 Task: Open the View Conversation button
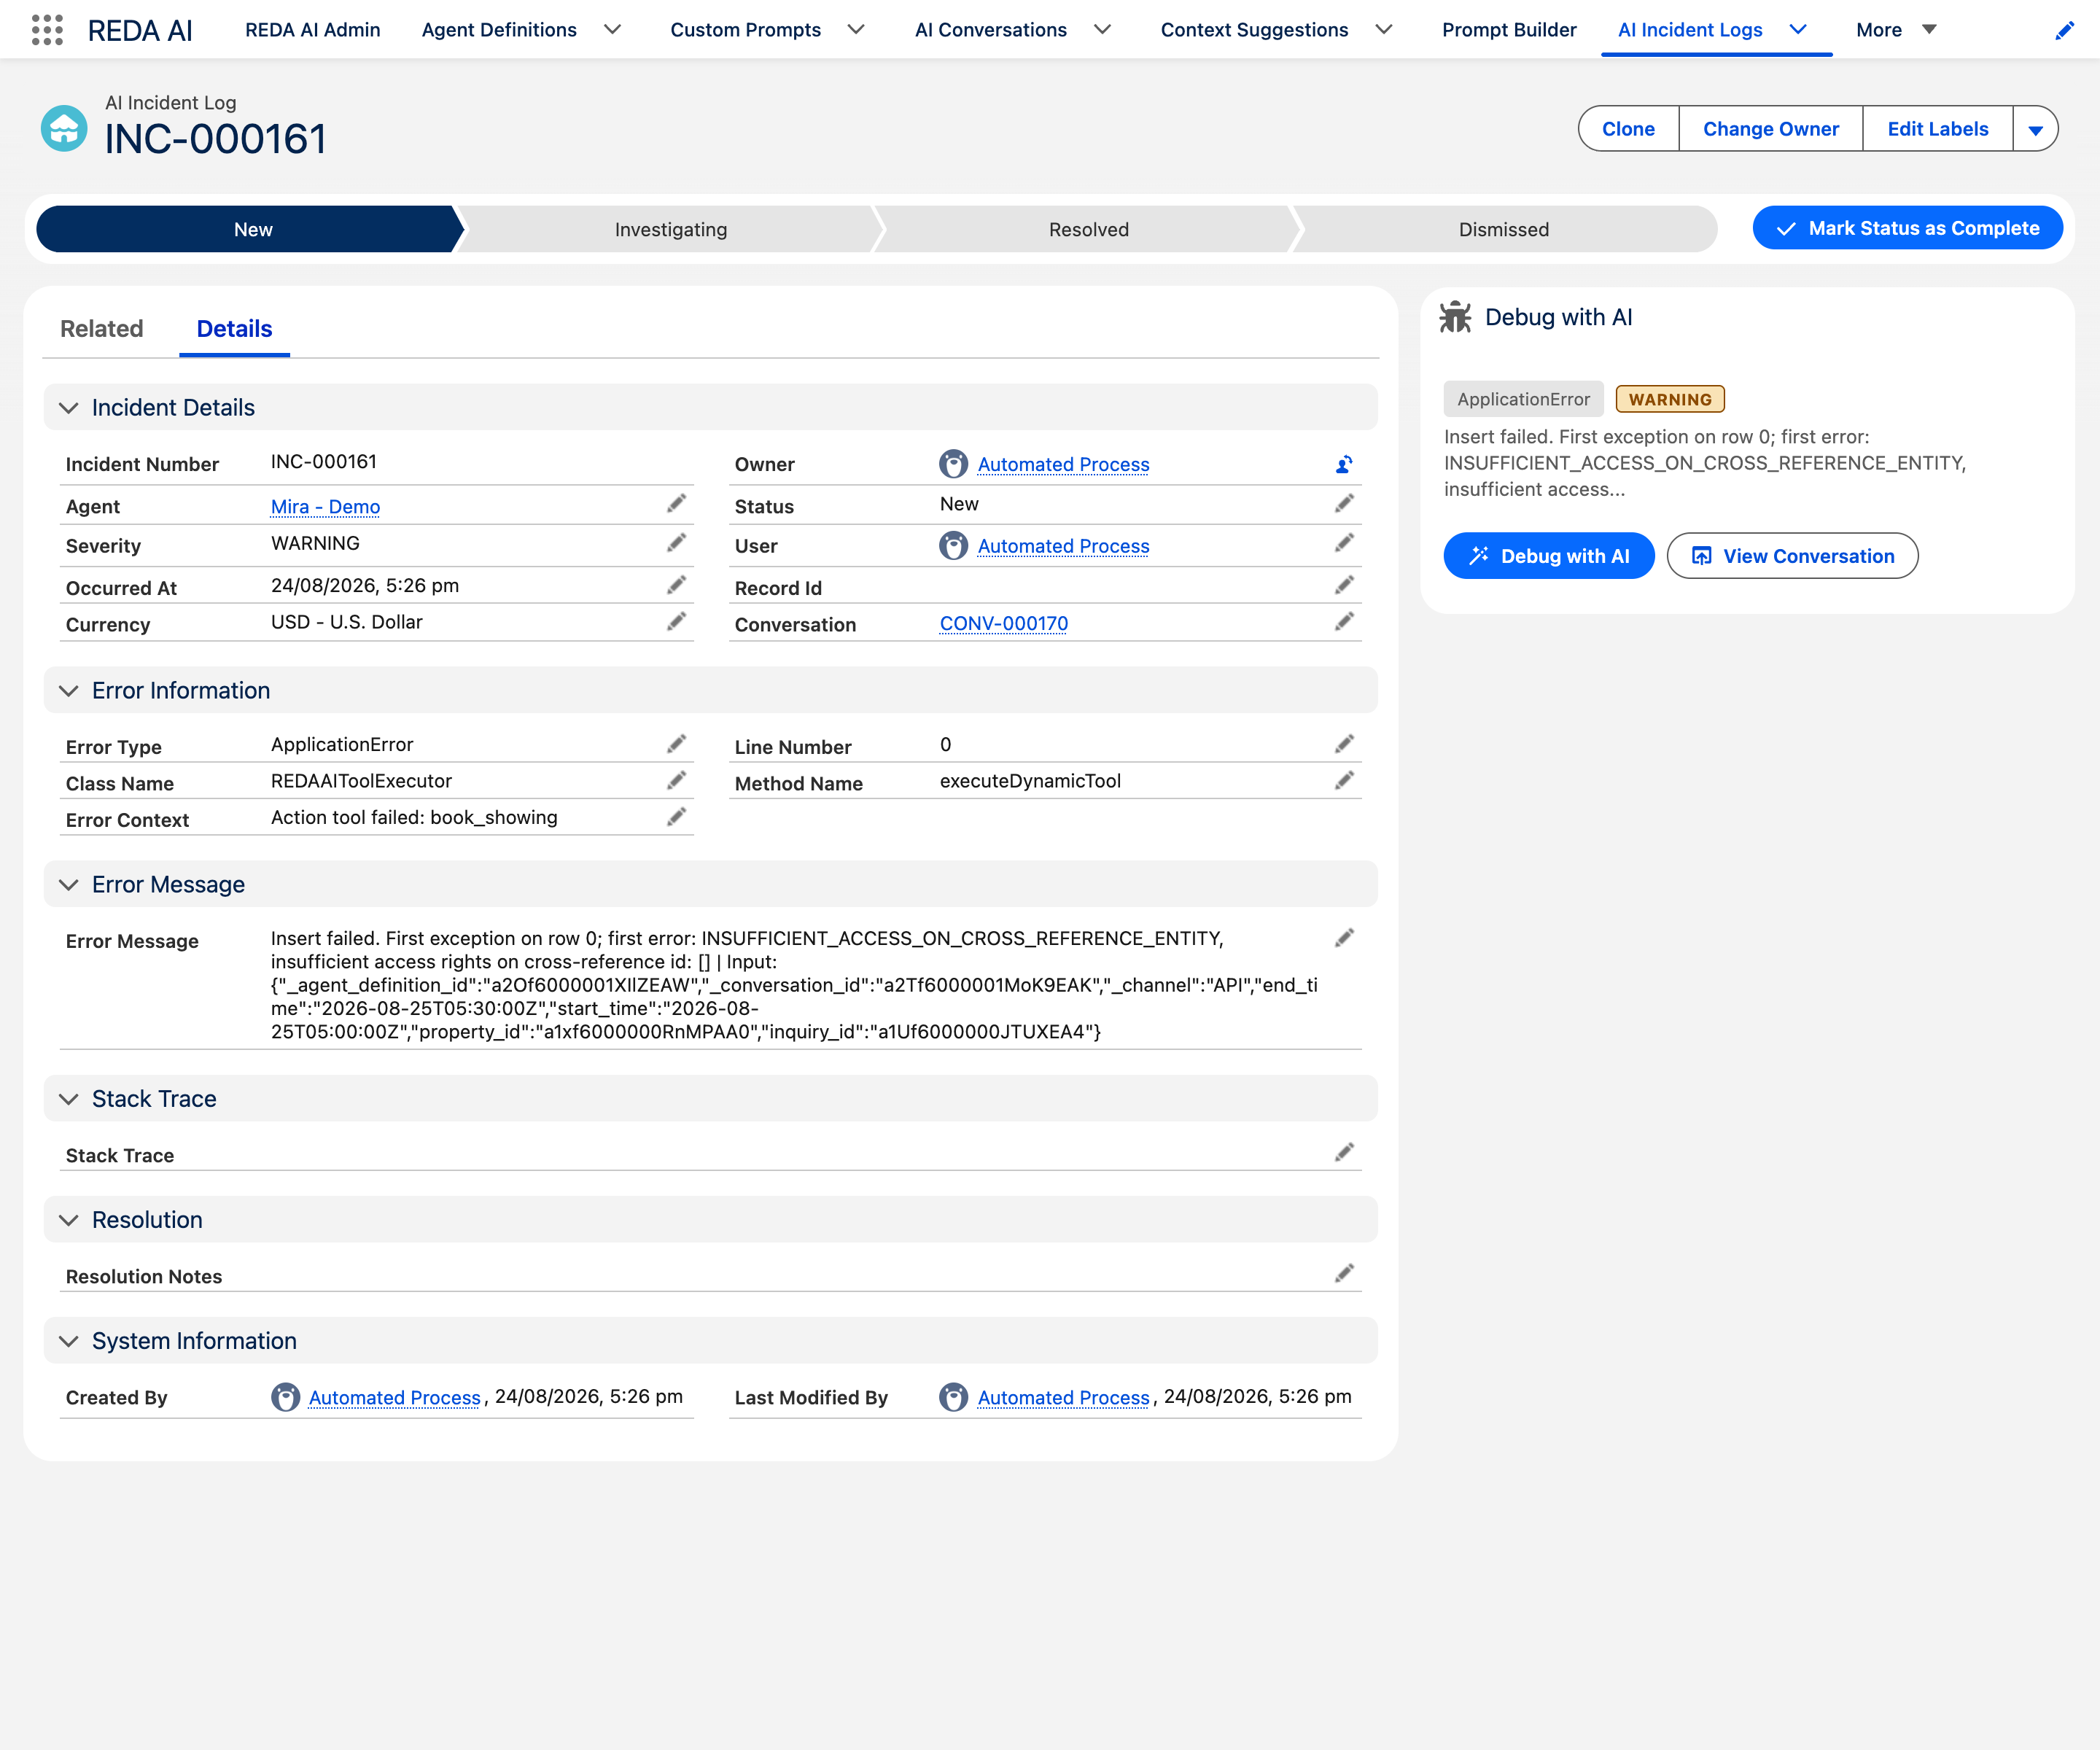(1792, 556)
